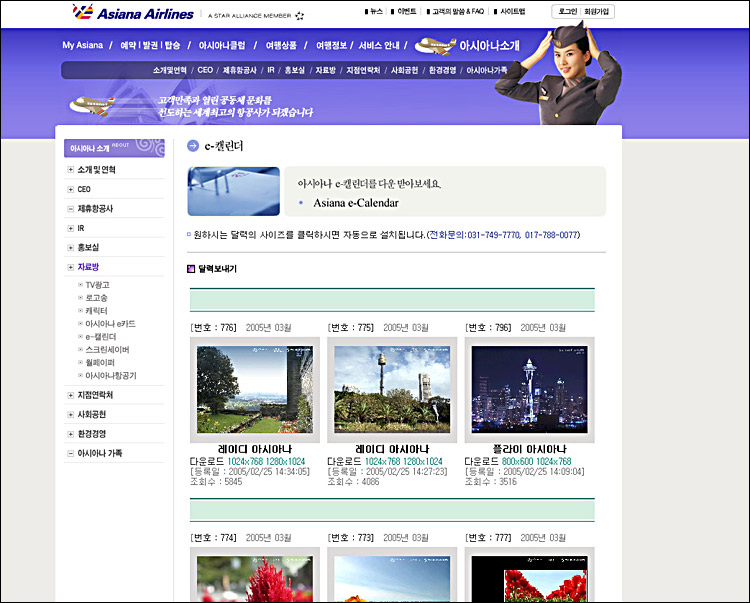This screenshot has height=603, width=750.
Task: Download 800x600 for calendar 796
Action: pos(518,461)
